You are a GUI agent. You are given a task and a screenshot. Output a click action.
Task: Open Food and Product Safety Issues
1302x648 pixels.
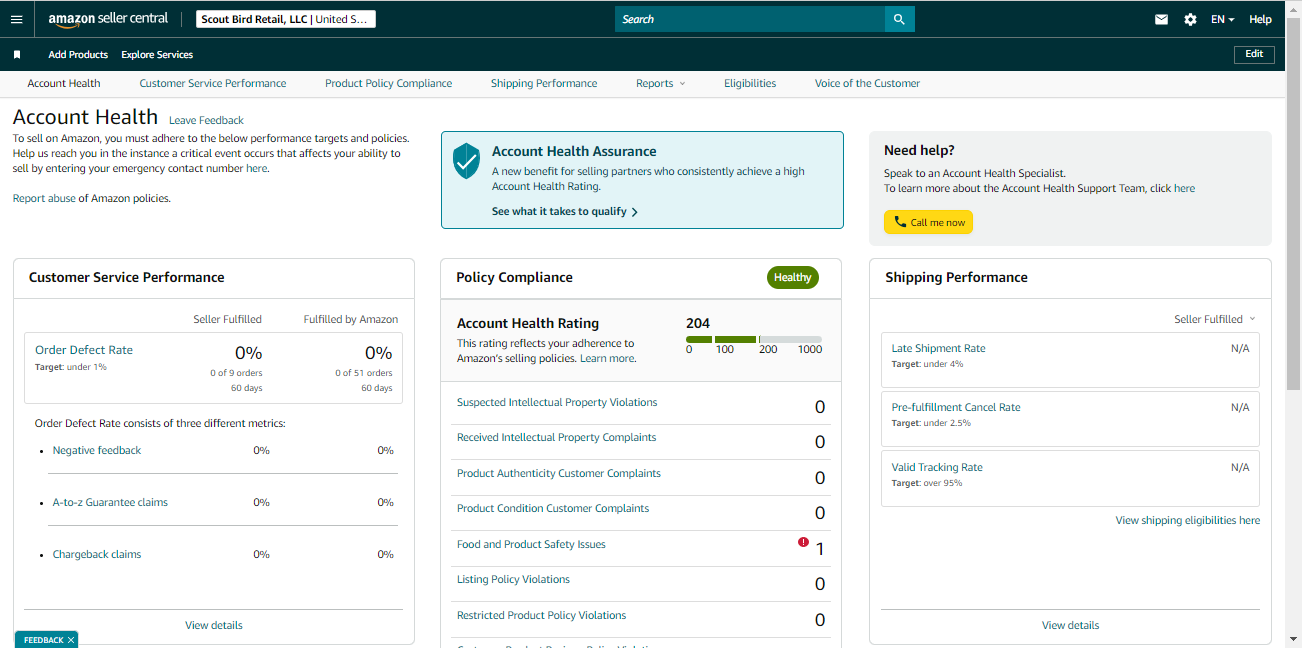[531, 544]
